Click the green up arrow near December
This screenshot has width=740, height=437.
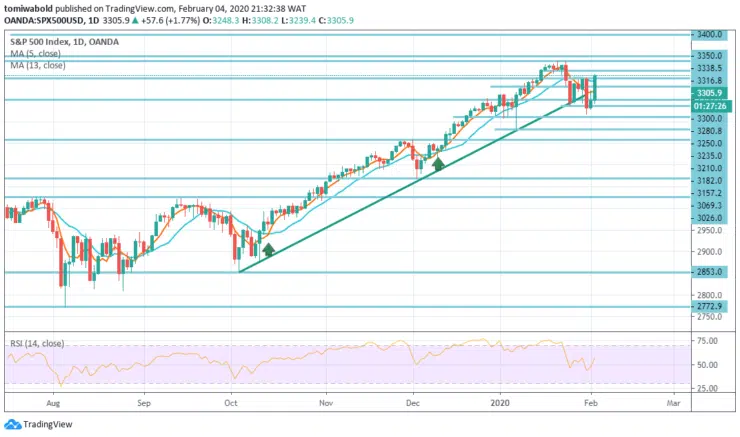437,162
